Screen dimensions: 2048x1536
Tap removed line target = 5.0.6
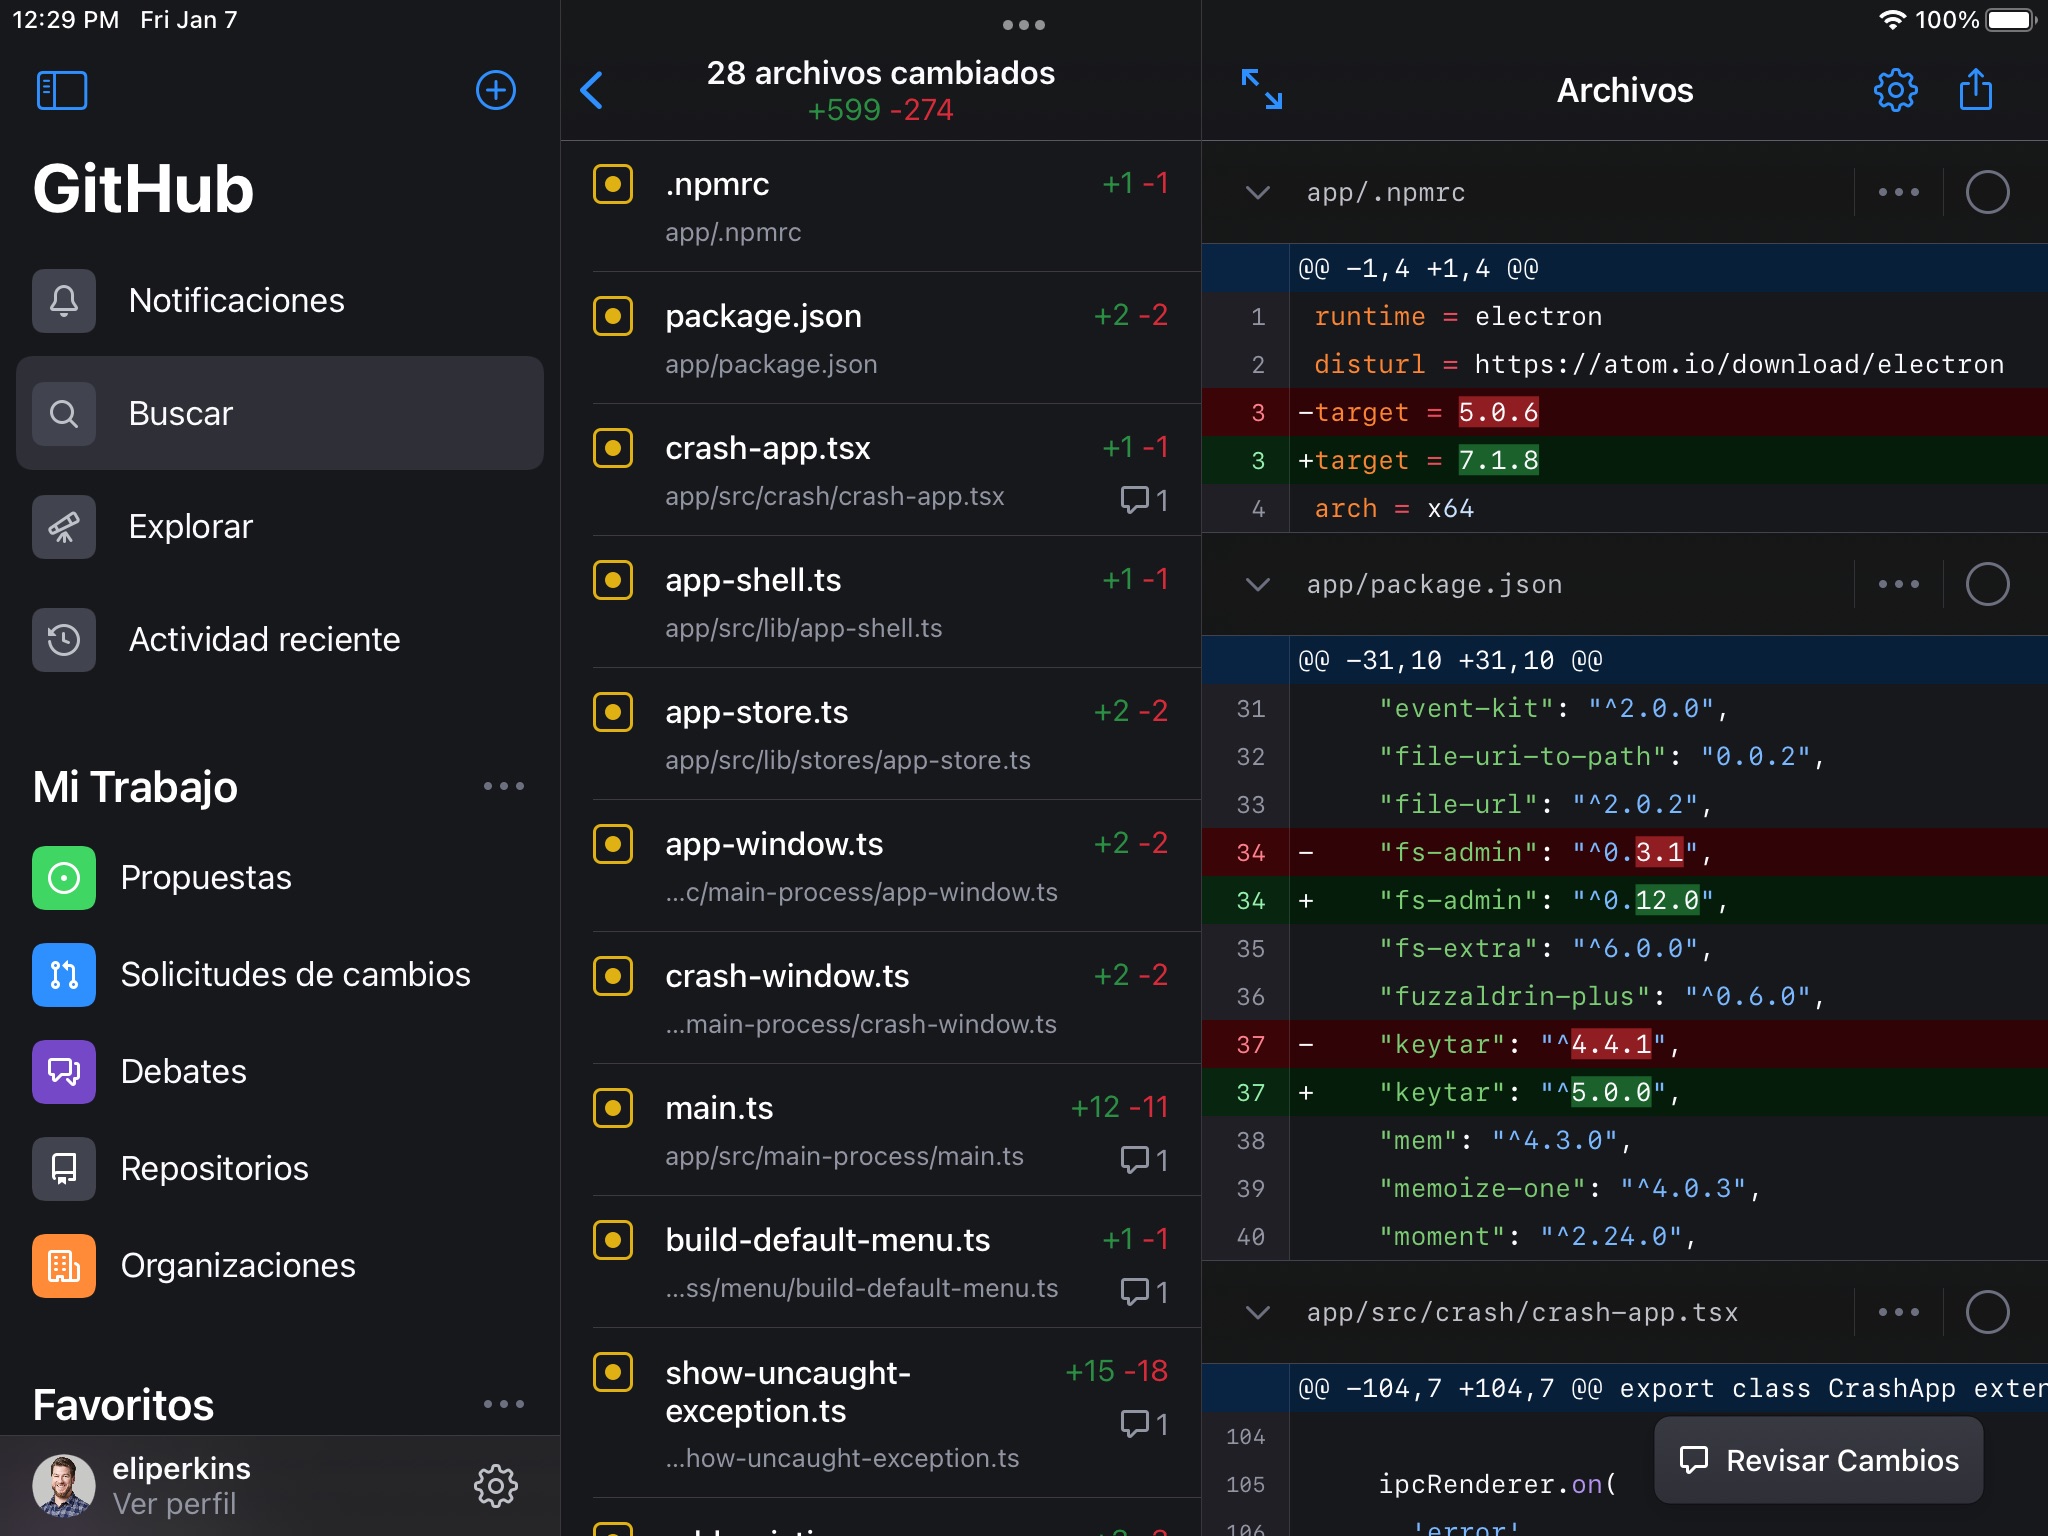tap(1624, 412)
